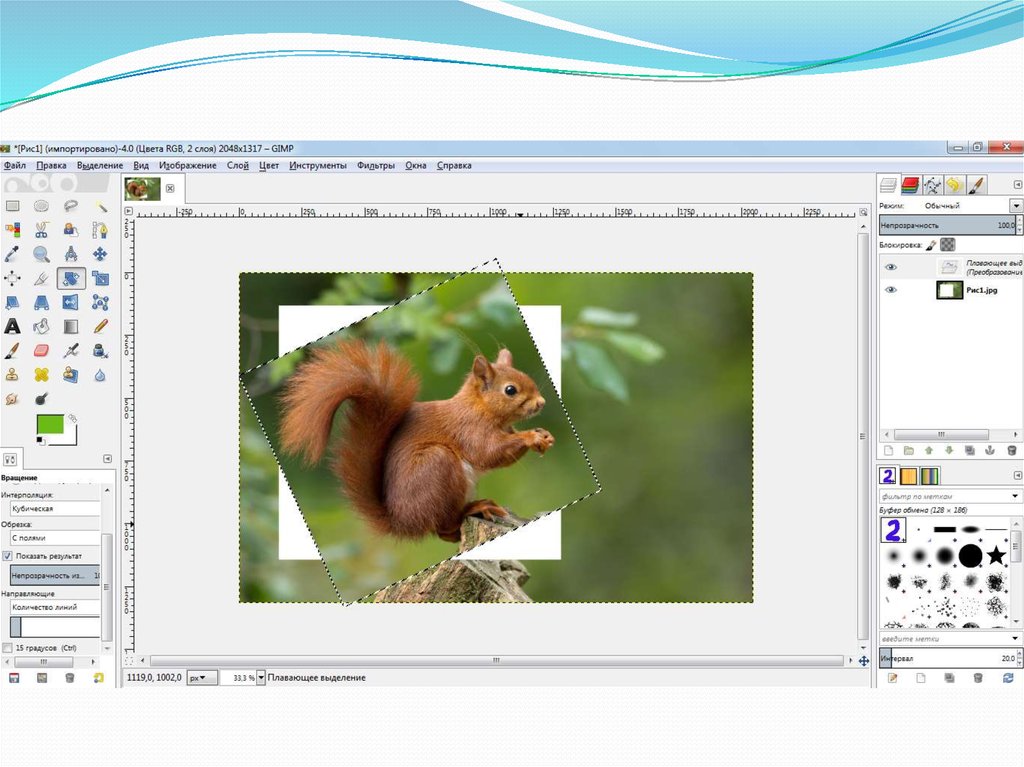This screenshot has height=767, width=1024.
Task: Select the Bucket Fill tool
Action: (41, 326)
